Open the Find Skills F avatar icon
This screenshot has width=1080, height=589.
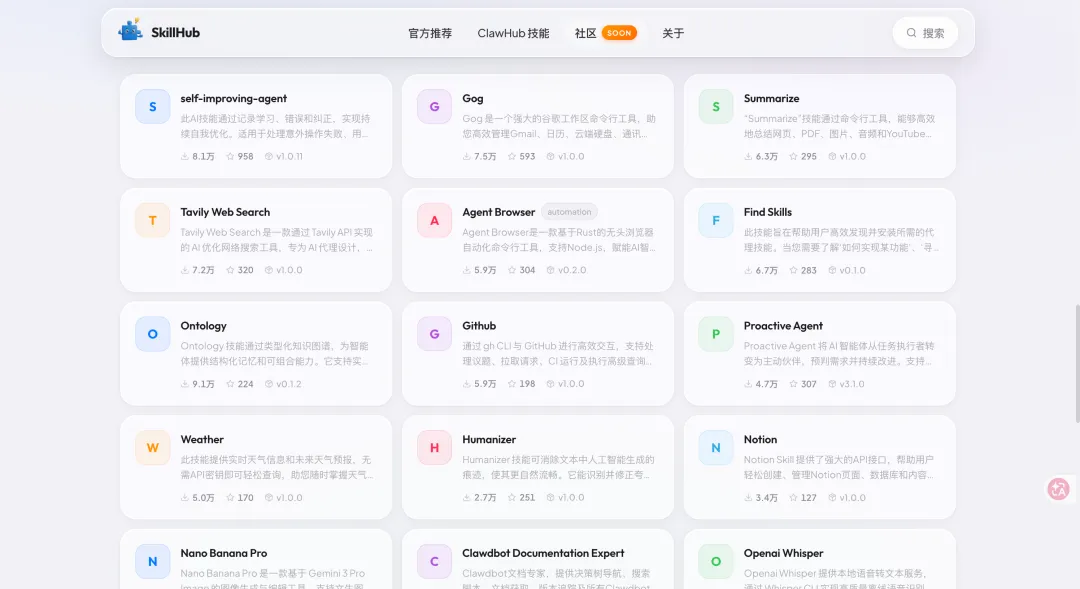(x=716, y=220)
